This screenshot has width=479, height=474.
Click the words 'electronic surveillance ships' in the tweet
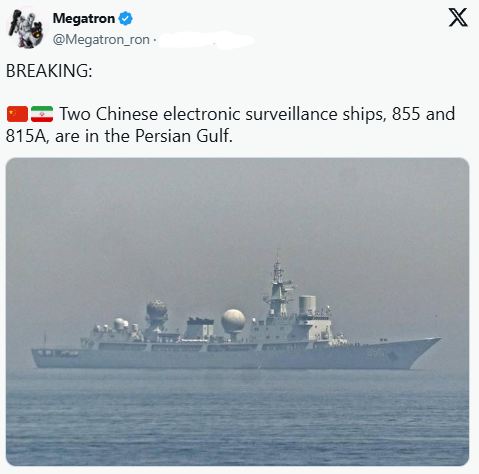click(275, 114)
